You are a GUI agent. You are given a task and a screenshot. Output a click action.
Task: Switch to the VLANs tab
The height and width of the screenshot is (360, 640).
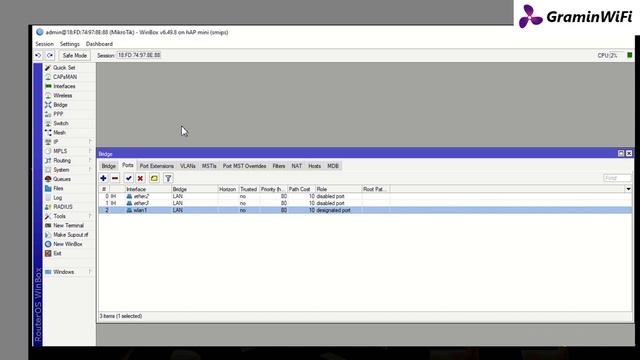pos(188,166)
